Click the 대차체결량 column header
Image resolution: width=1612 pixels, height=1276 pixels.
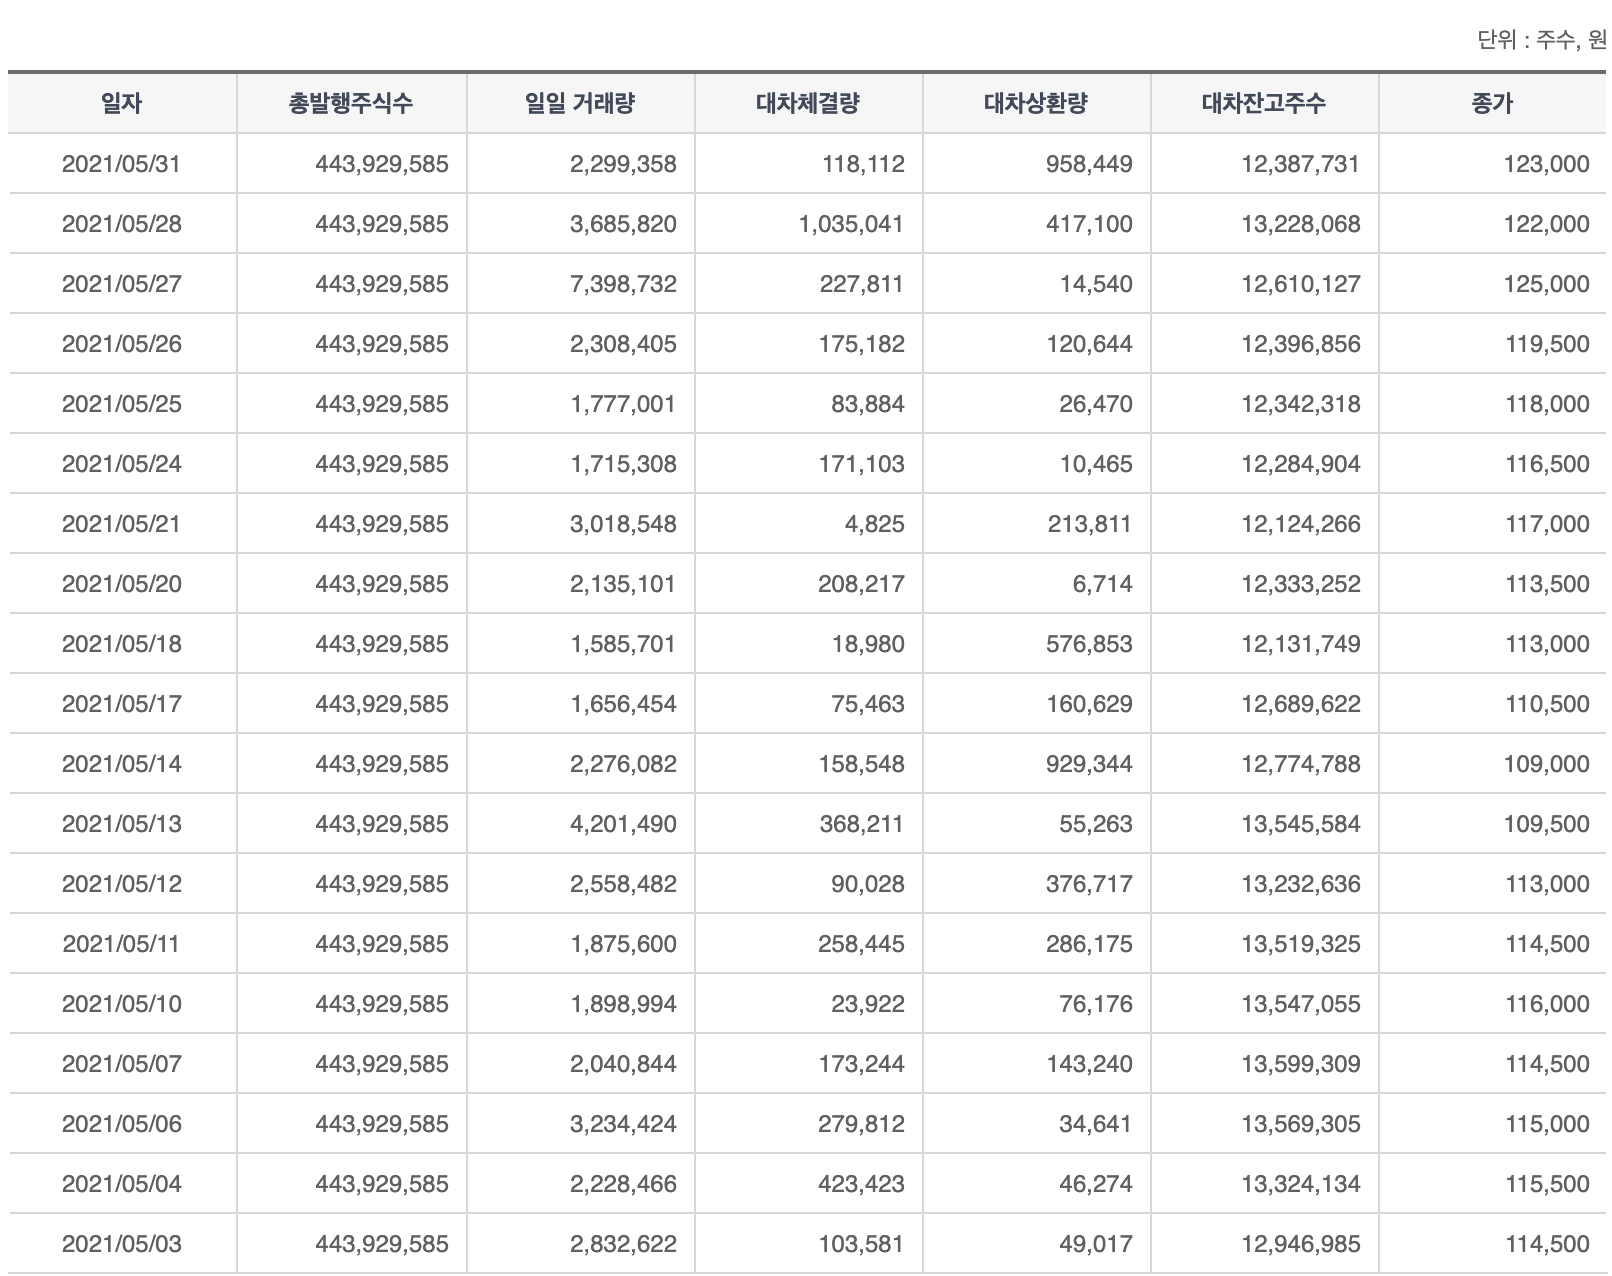[x=808, y=103]
